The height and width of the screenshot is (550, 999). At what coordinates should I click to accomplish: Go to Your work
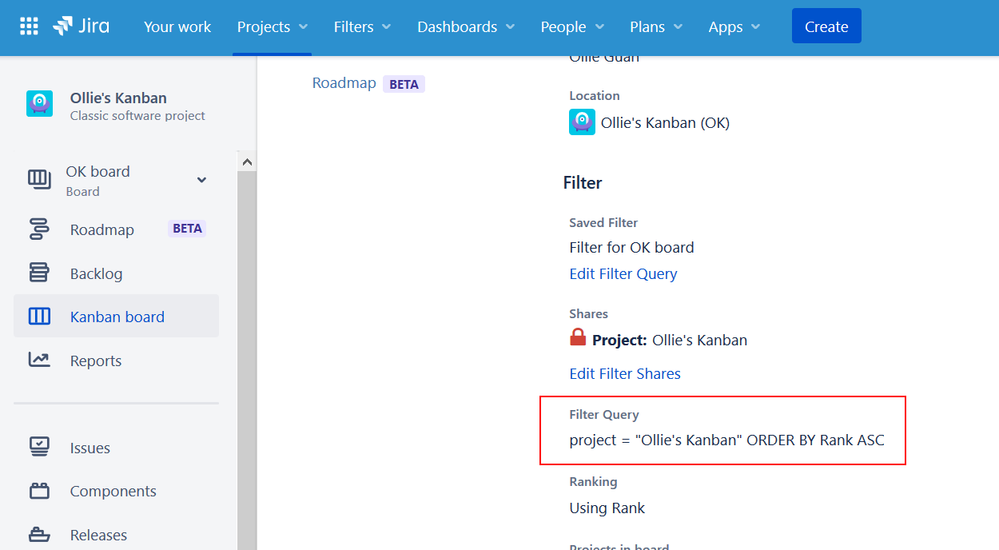[177, 27]
